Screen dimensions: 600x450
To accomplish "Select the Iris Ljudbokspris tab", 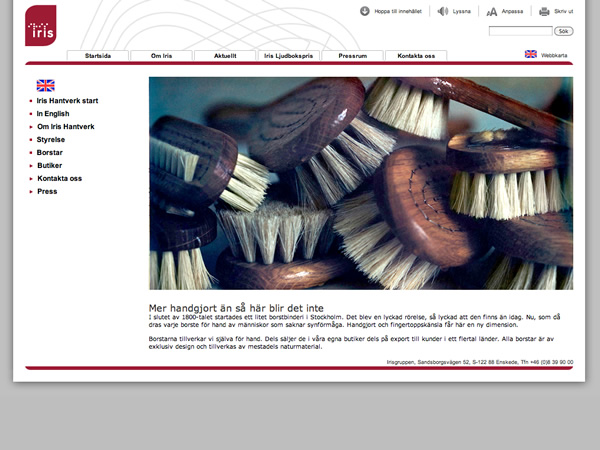I will tap(288, 56).
